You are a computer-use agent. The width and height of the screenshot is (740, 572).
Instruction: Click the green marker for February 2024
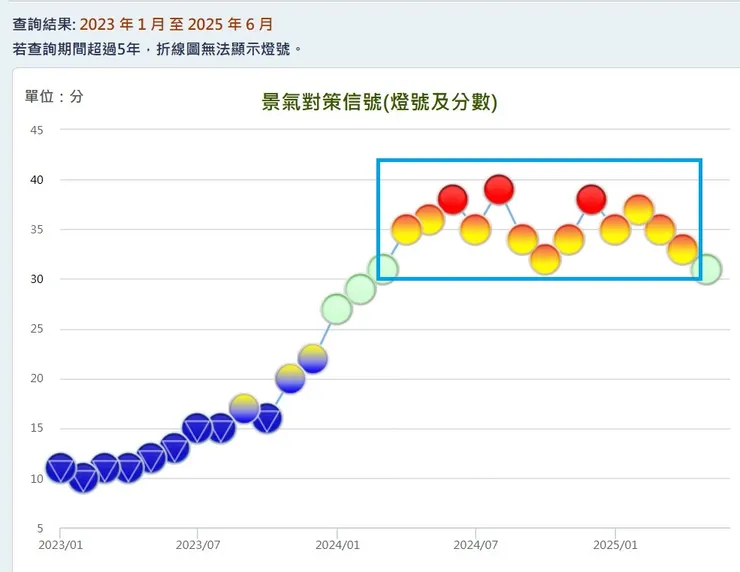point(360,289)
